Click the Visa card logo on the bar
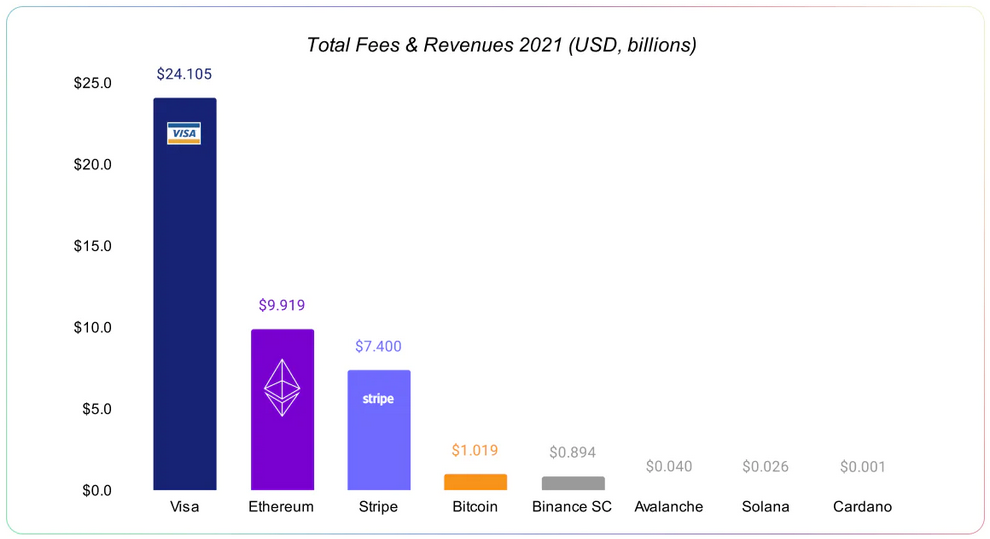 coord(184,133)
